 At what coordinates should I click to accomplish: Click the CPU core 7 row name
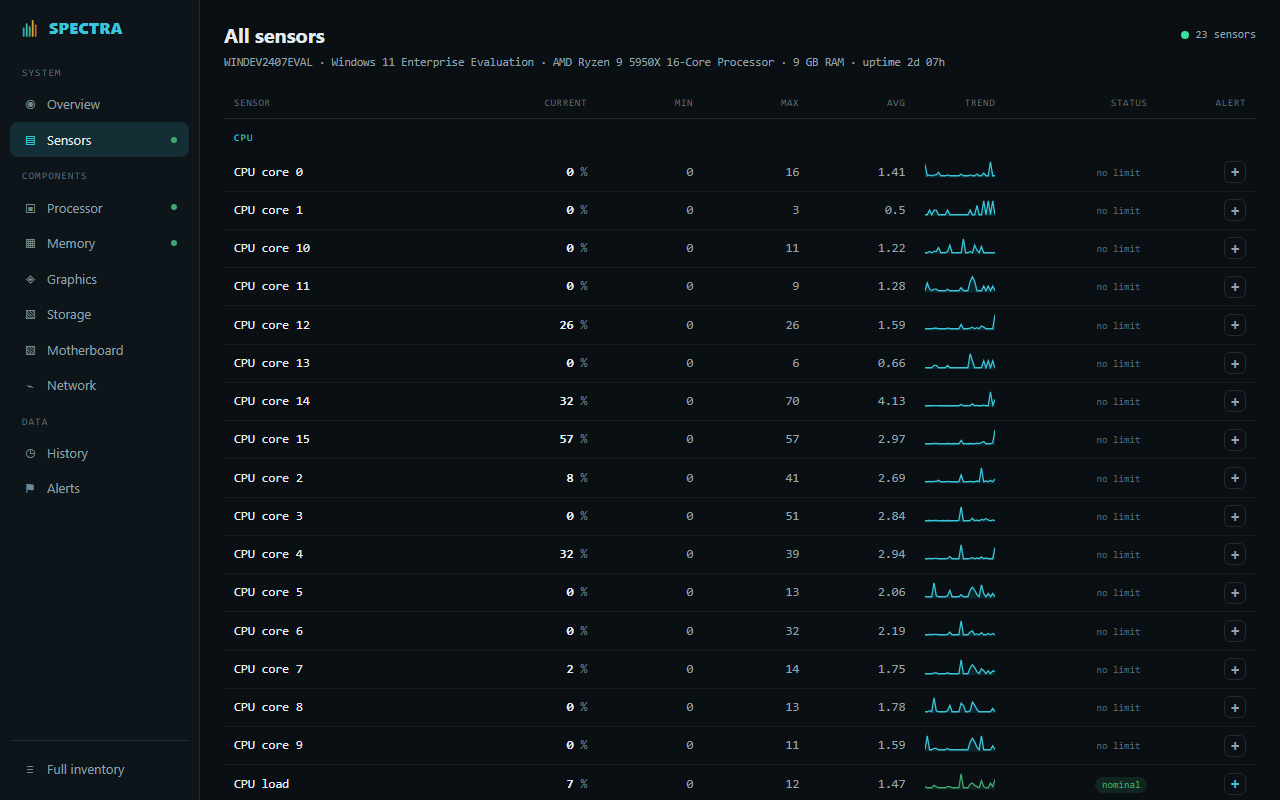[x=269, y=669]
